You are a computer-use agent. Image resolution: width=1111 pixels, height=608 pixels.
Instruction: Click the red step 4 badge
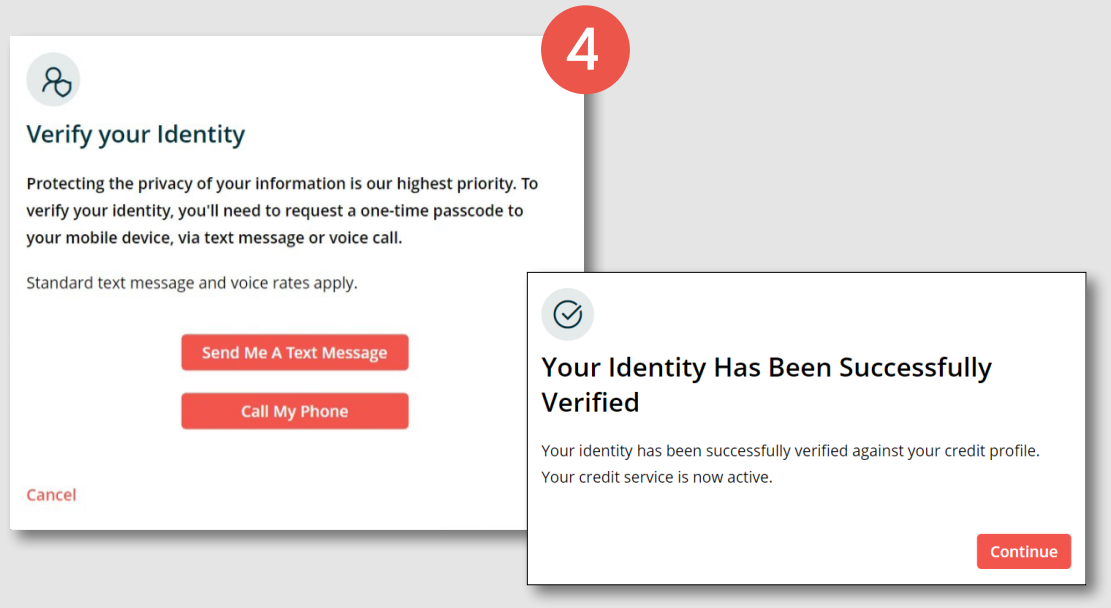[x=584, y=50]
